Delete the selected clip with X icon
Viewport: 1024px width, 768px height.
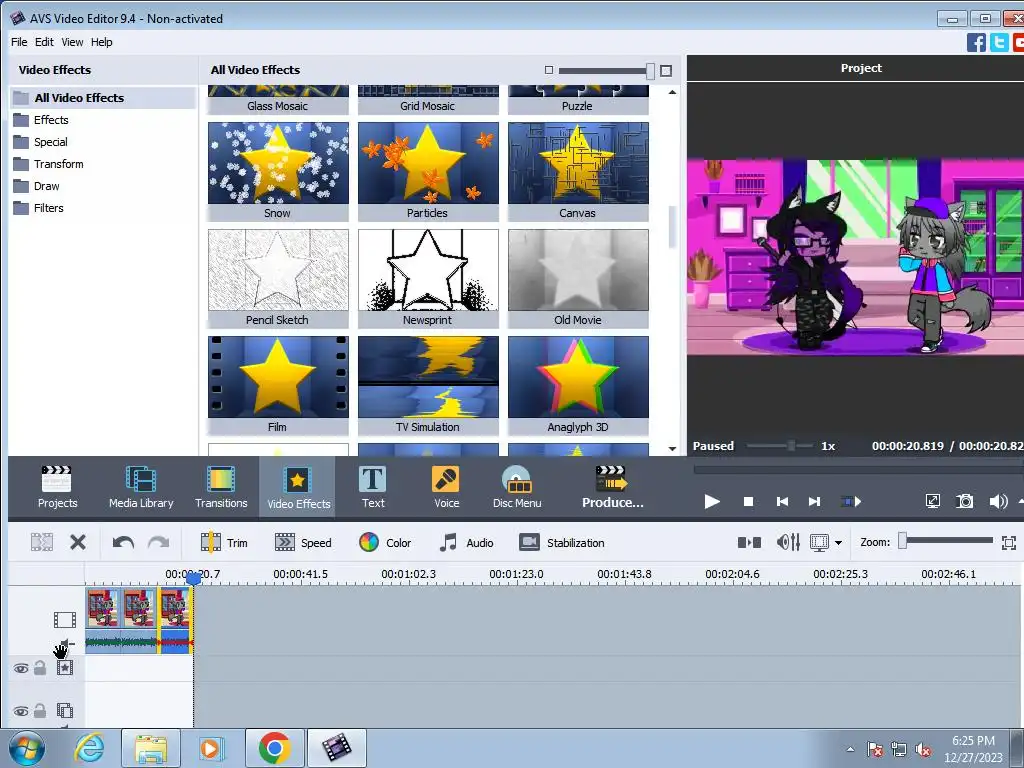(x=78, y=542)
